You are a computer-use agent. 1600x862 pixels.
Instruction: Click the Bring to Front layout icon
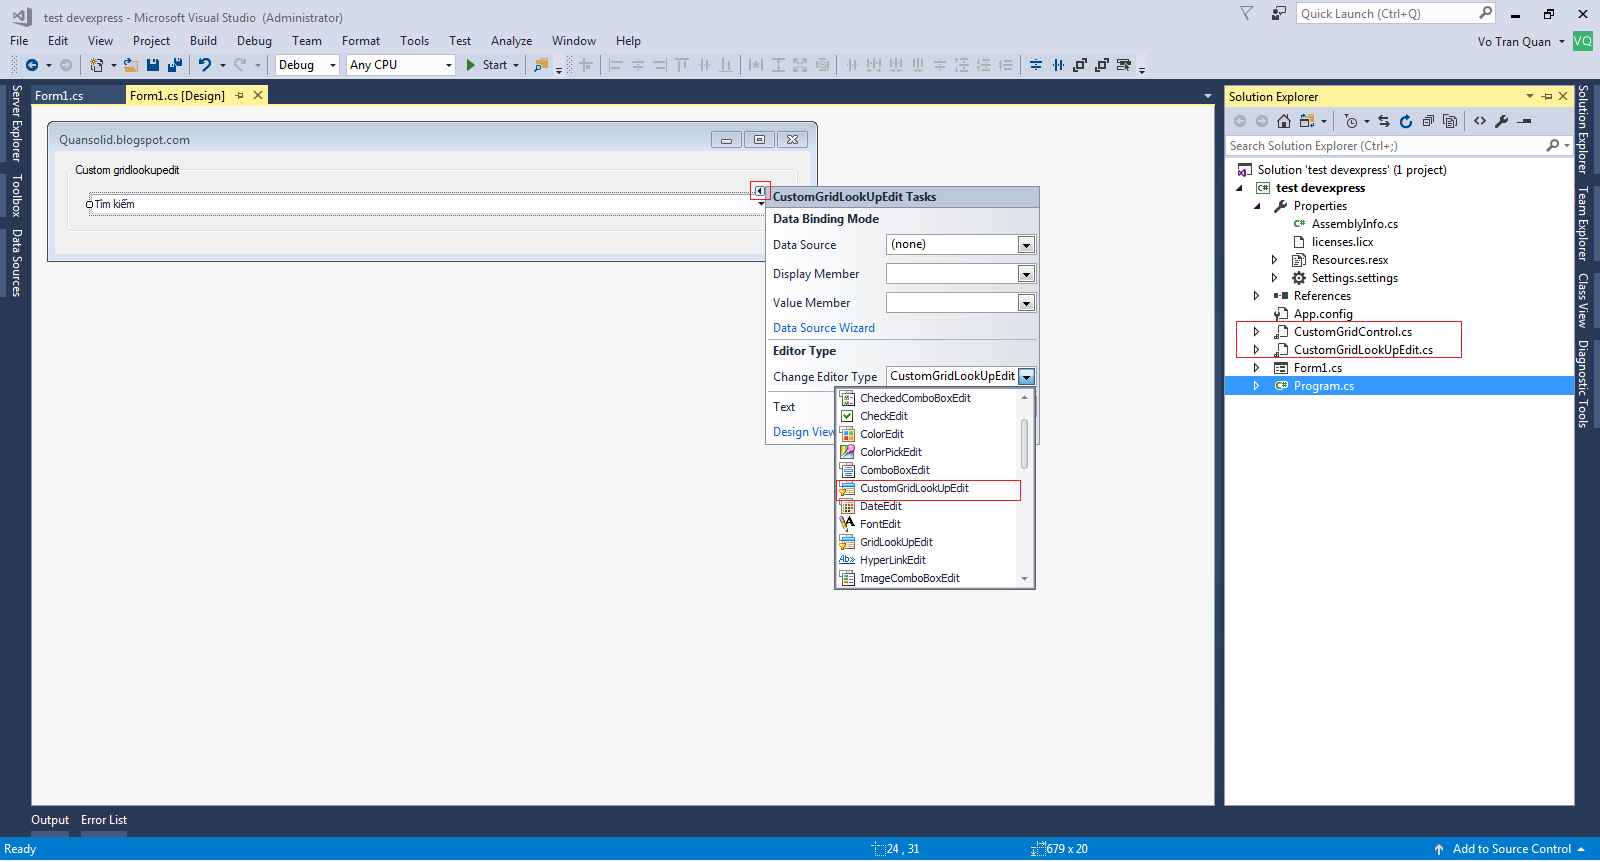[1080, 65]
